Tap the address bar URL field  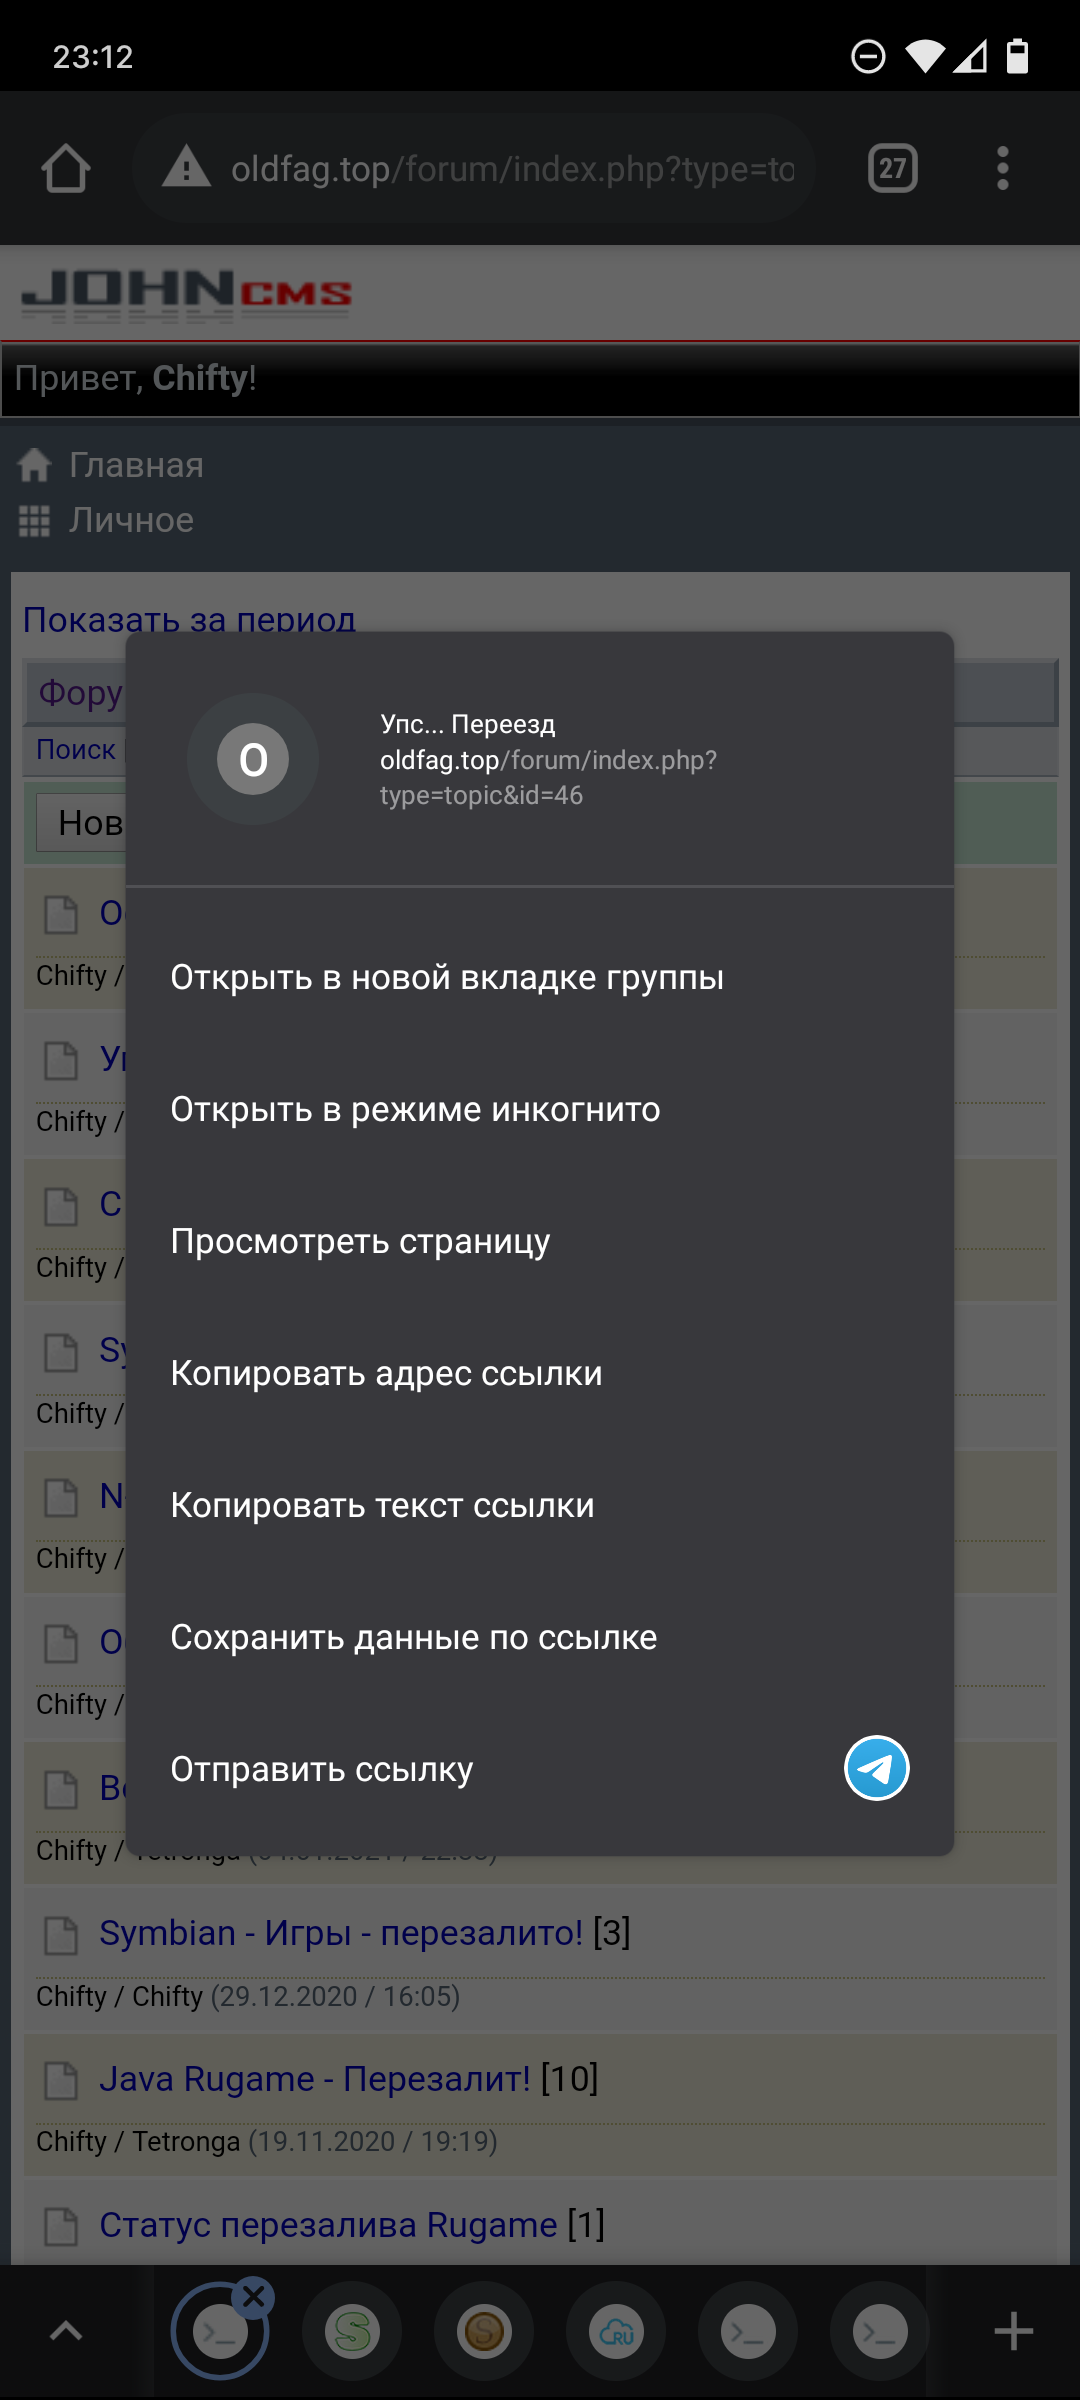tap(512, 168)
